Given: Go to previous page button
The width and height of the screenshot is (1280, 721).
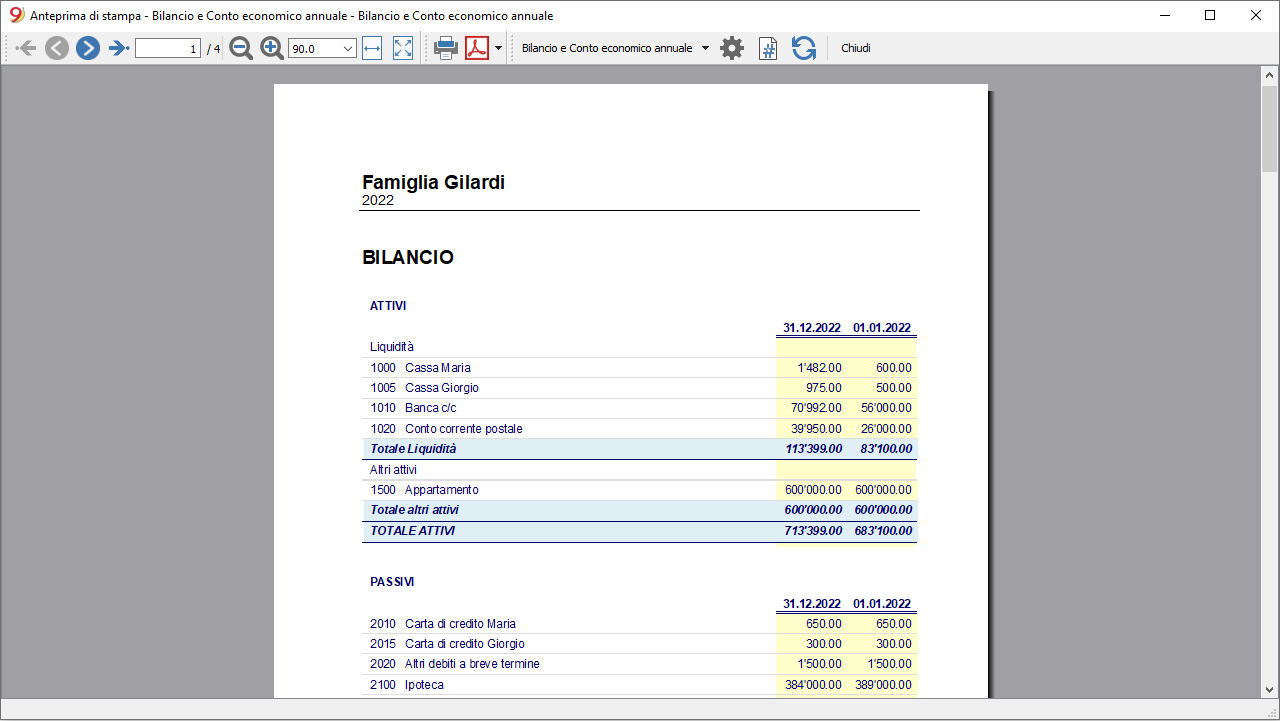Looking at the screenshot, I should tap(57, 48).
